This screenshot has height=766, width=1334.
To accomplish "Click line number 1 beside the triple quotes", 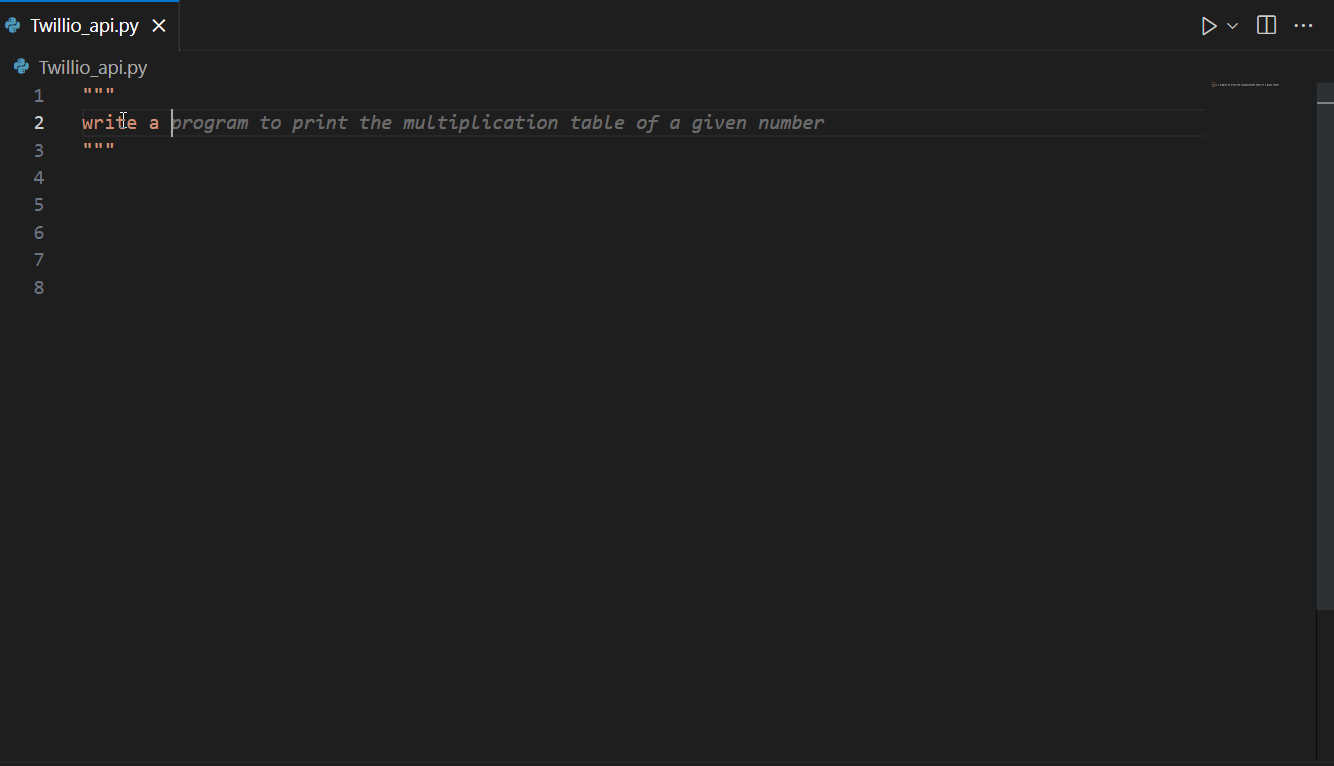I will tap(39, 94).
